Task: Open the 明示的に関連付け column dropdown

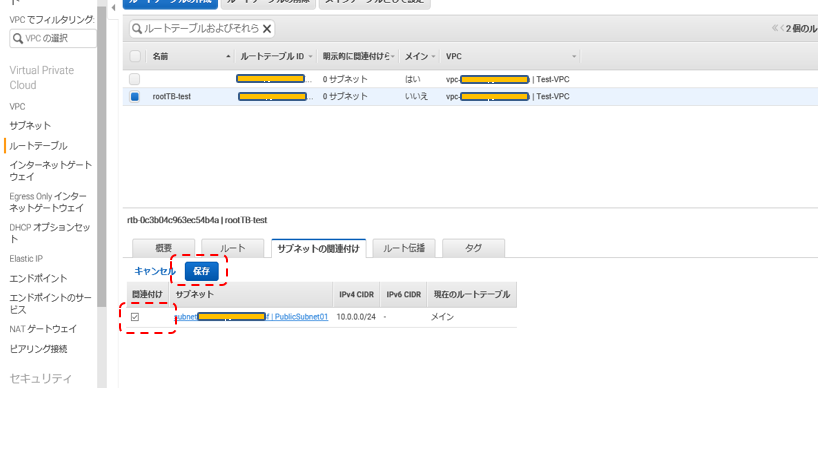Action: (393, 56)
